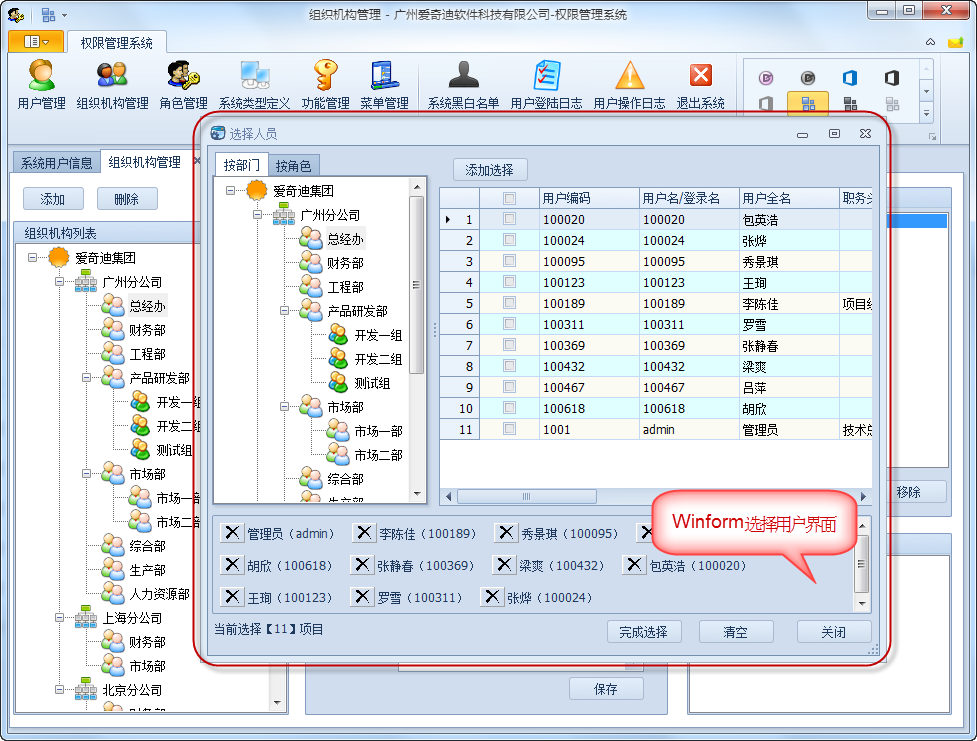Viewport: 977px width, 741px height.
Task: Check the row for 包英浩
Action: pos(510,219)
